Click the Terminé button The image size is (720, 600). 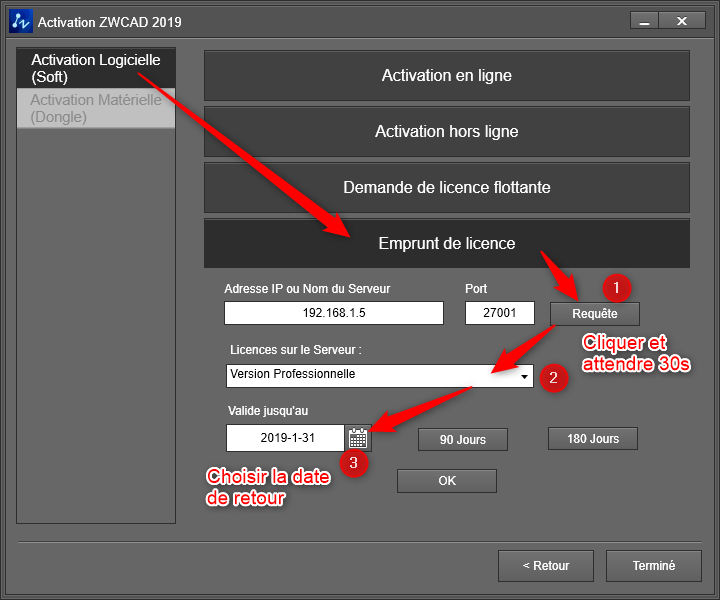point(653,566)
